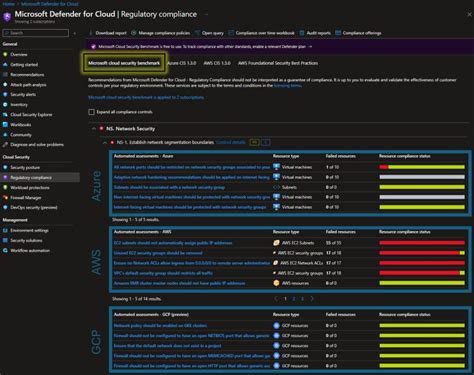The width and height of the screenshot is (474, 375).
Task: Click the Open query icon
Action: tap(197, 33)
